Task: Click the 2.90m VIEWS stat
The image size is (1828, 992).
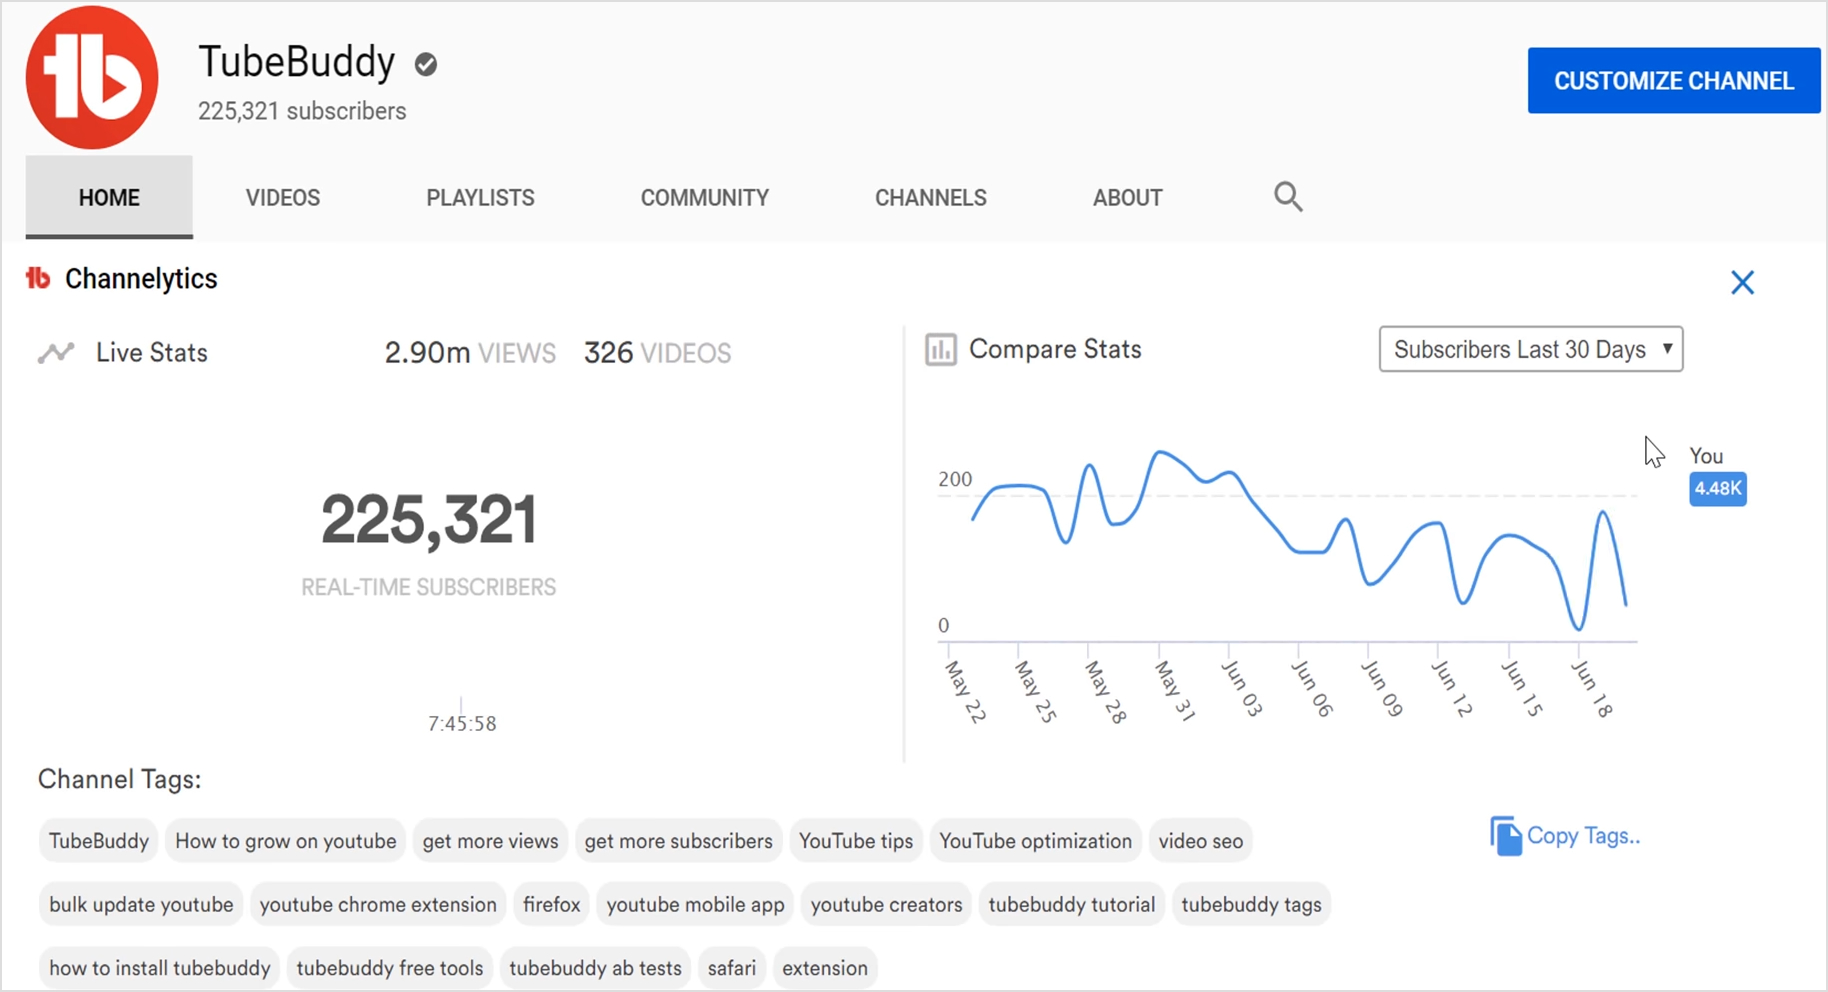Action: (x=470, y=353)
